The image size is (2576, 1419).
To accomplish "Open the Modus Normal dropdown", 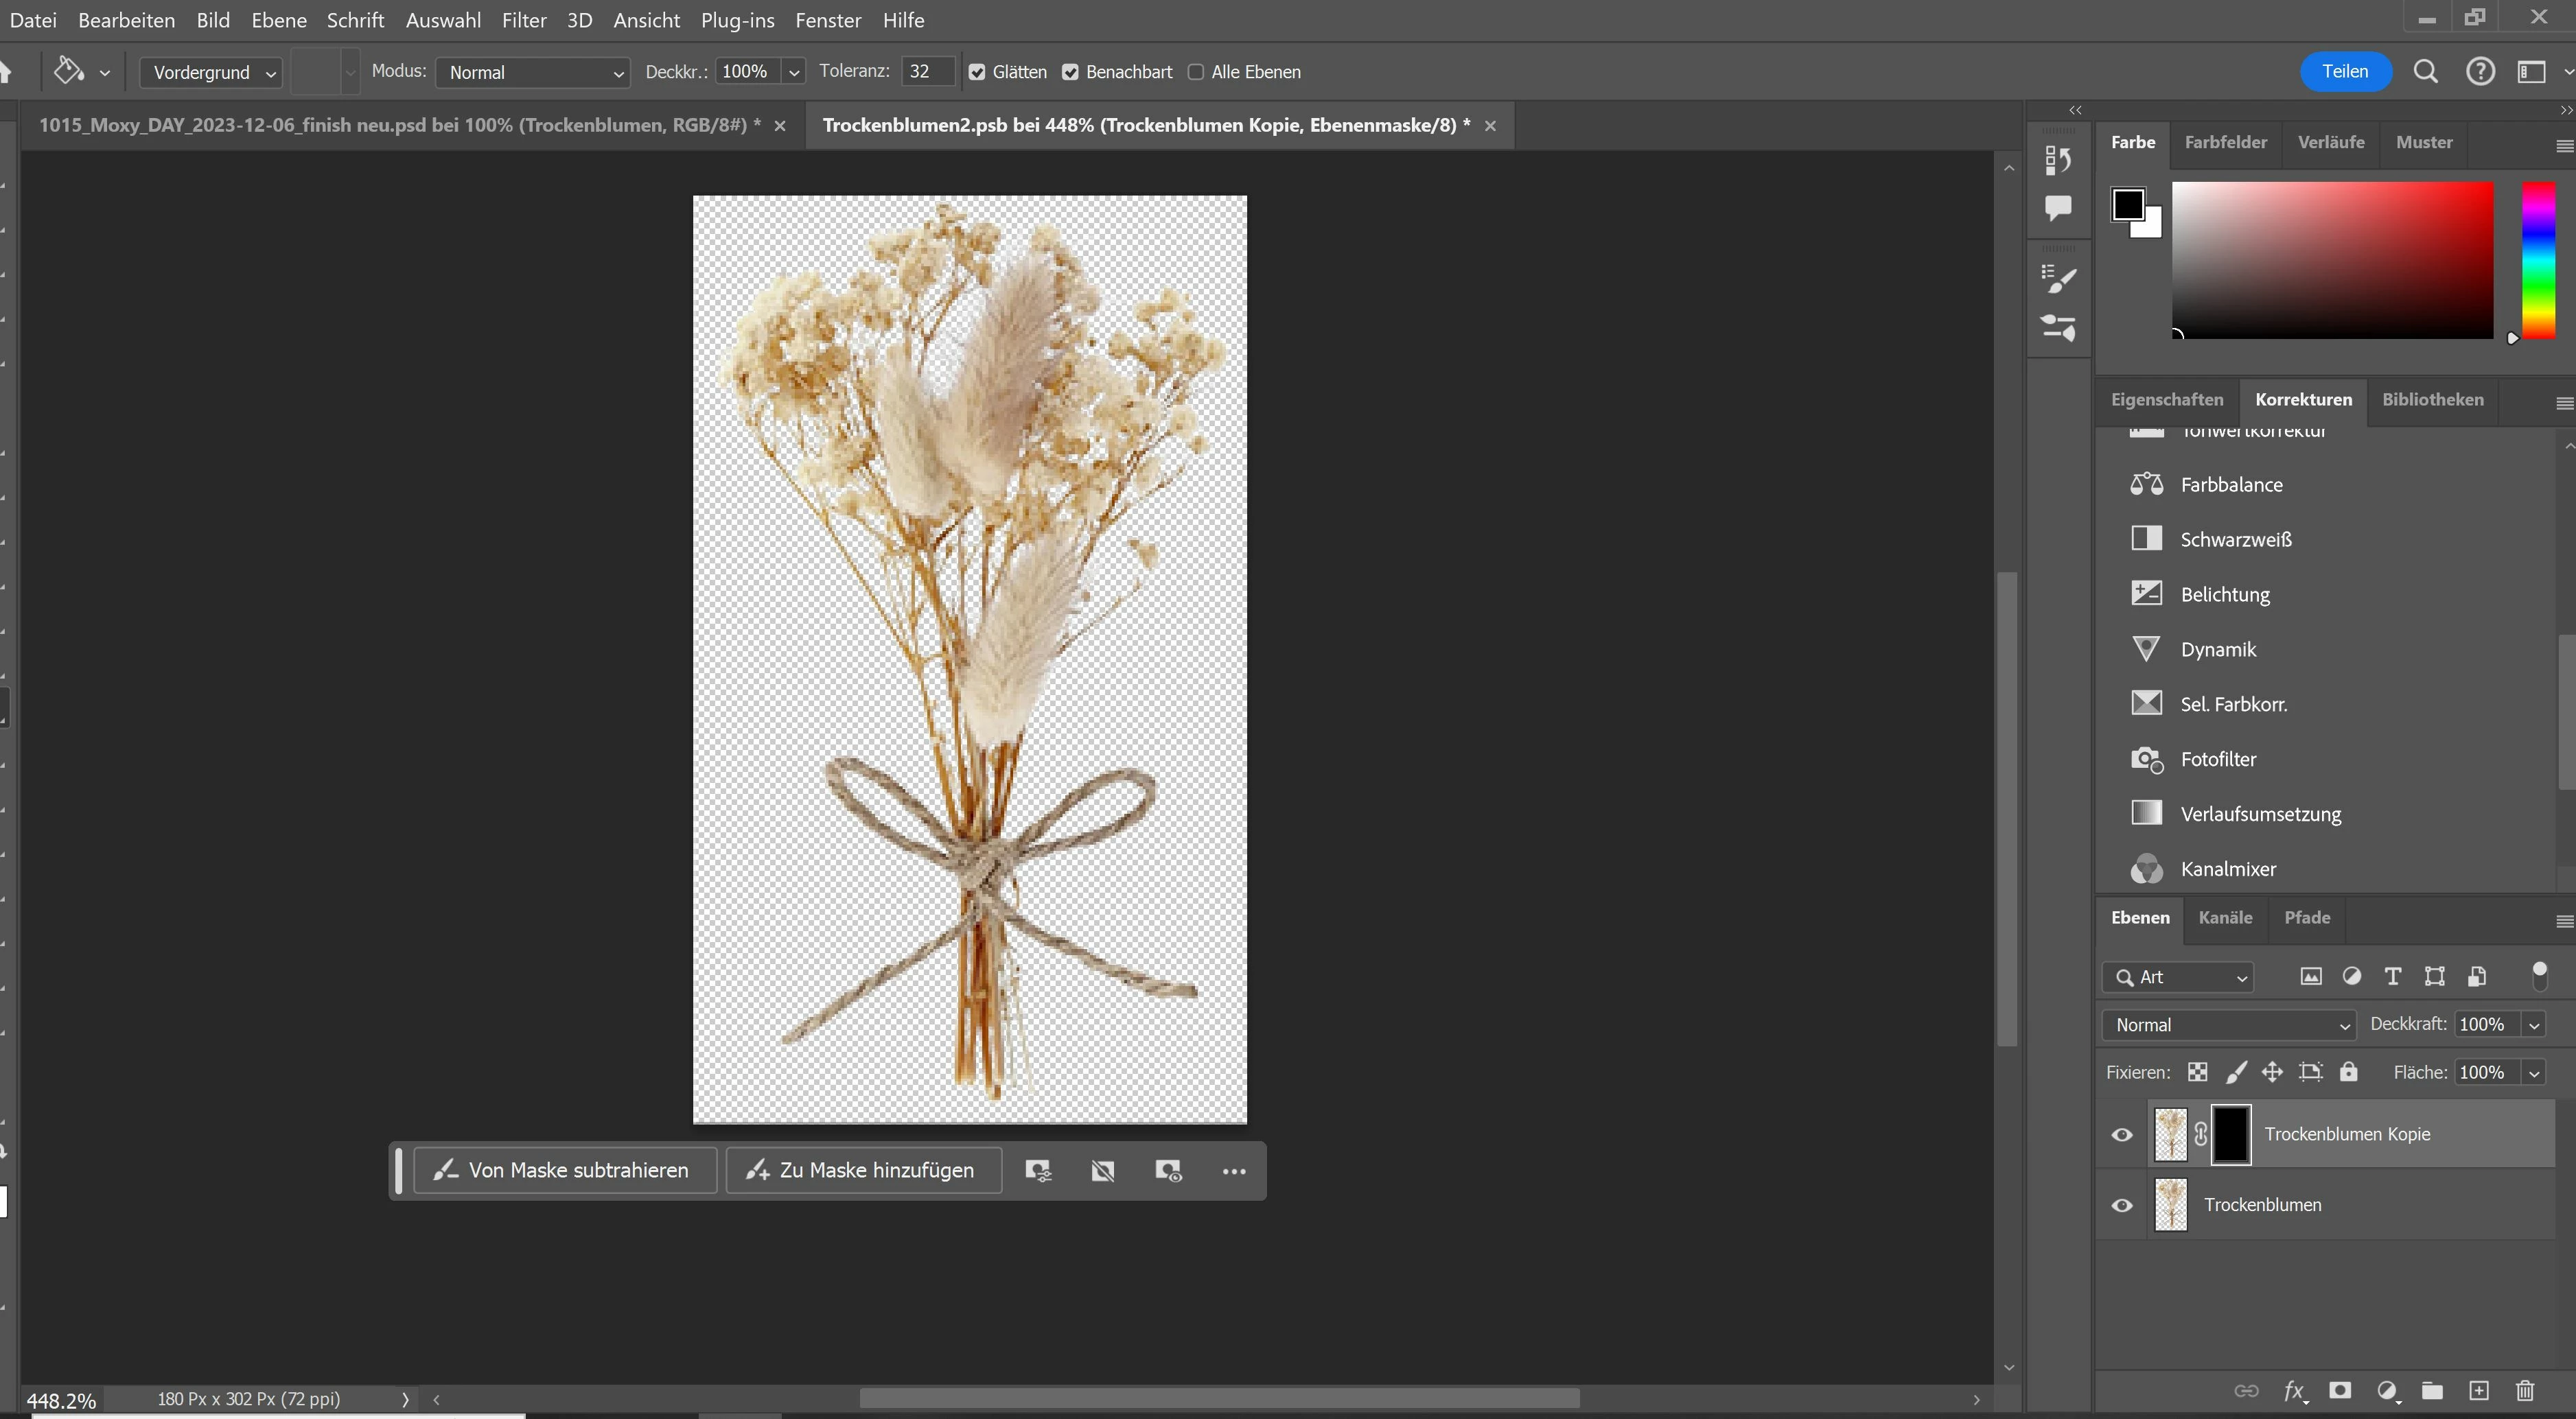I will [533, 72].
